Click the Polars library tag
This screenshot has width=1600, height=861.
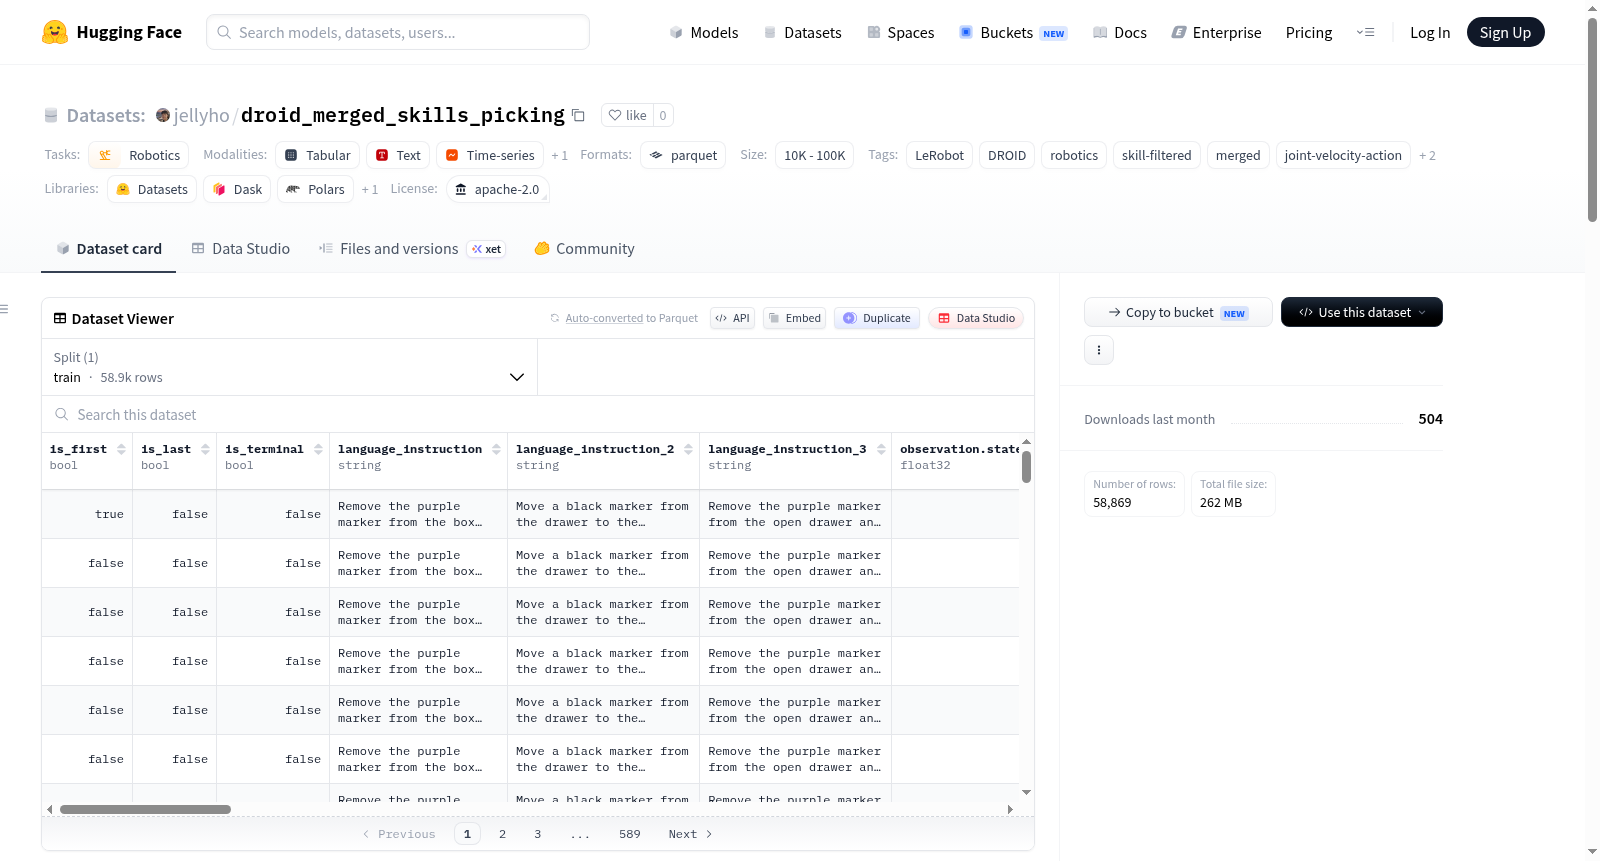click(x=315, y=189)
